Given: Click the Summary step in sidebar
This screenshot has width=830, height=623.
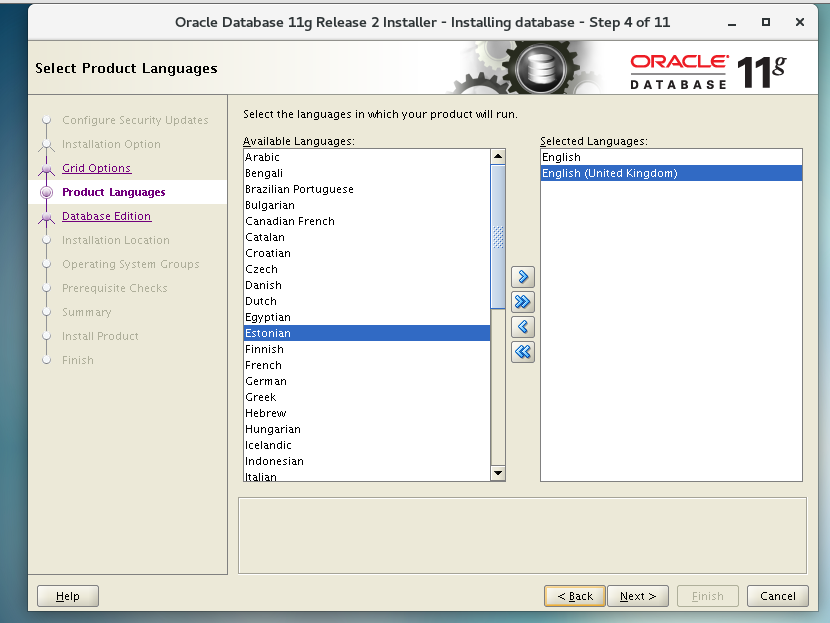Looking at the screenshot, I should point(87,312).
